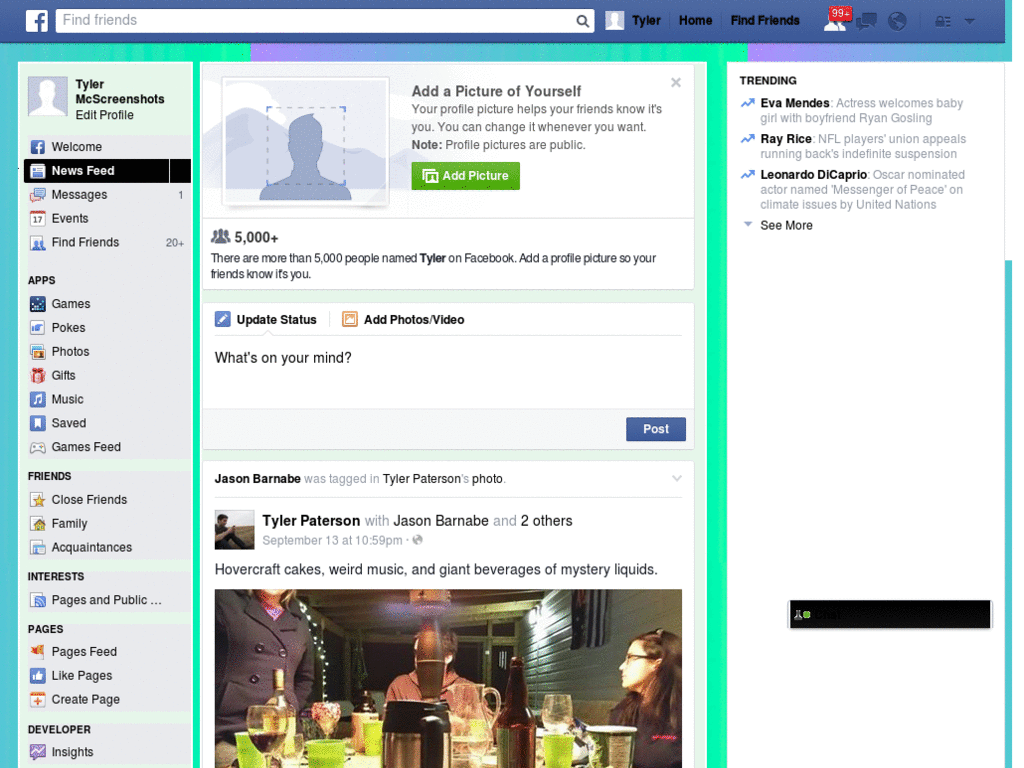Click Tyler Paterson's name on the post
The width and height of the screenshot is (1024, 768).
[311, 521]
